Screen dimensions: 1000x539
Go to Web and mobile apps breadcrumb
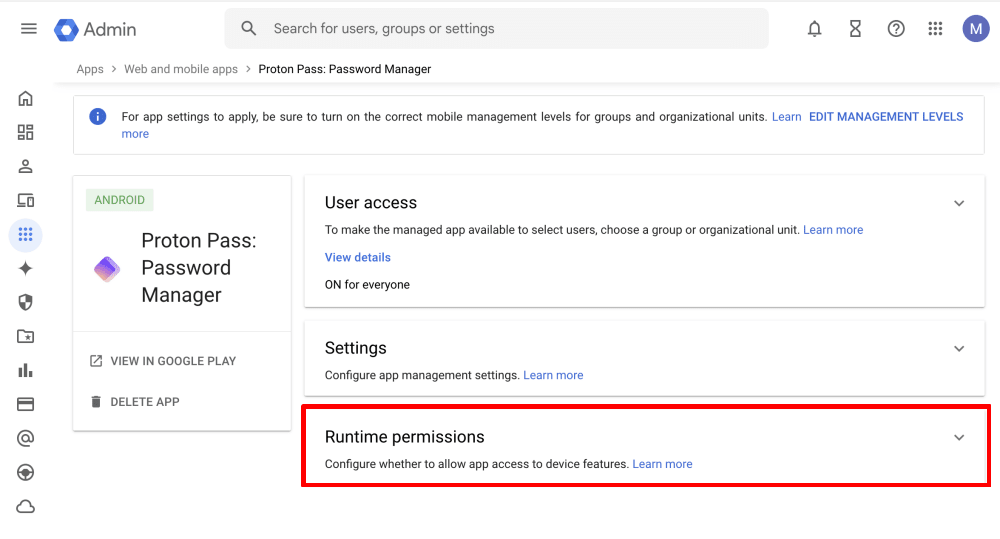point(181,69)
